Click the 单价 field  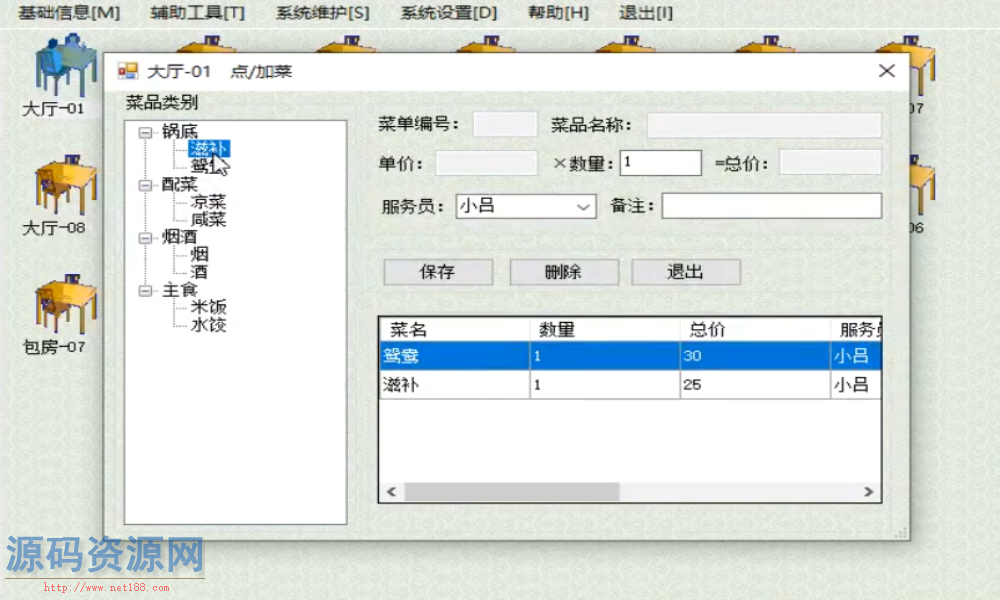coord(486,163)
